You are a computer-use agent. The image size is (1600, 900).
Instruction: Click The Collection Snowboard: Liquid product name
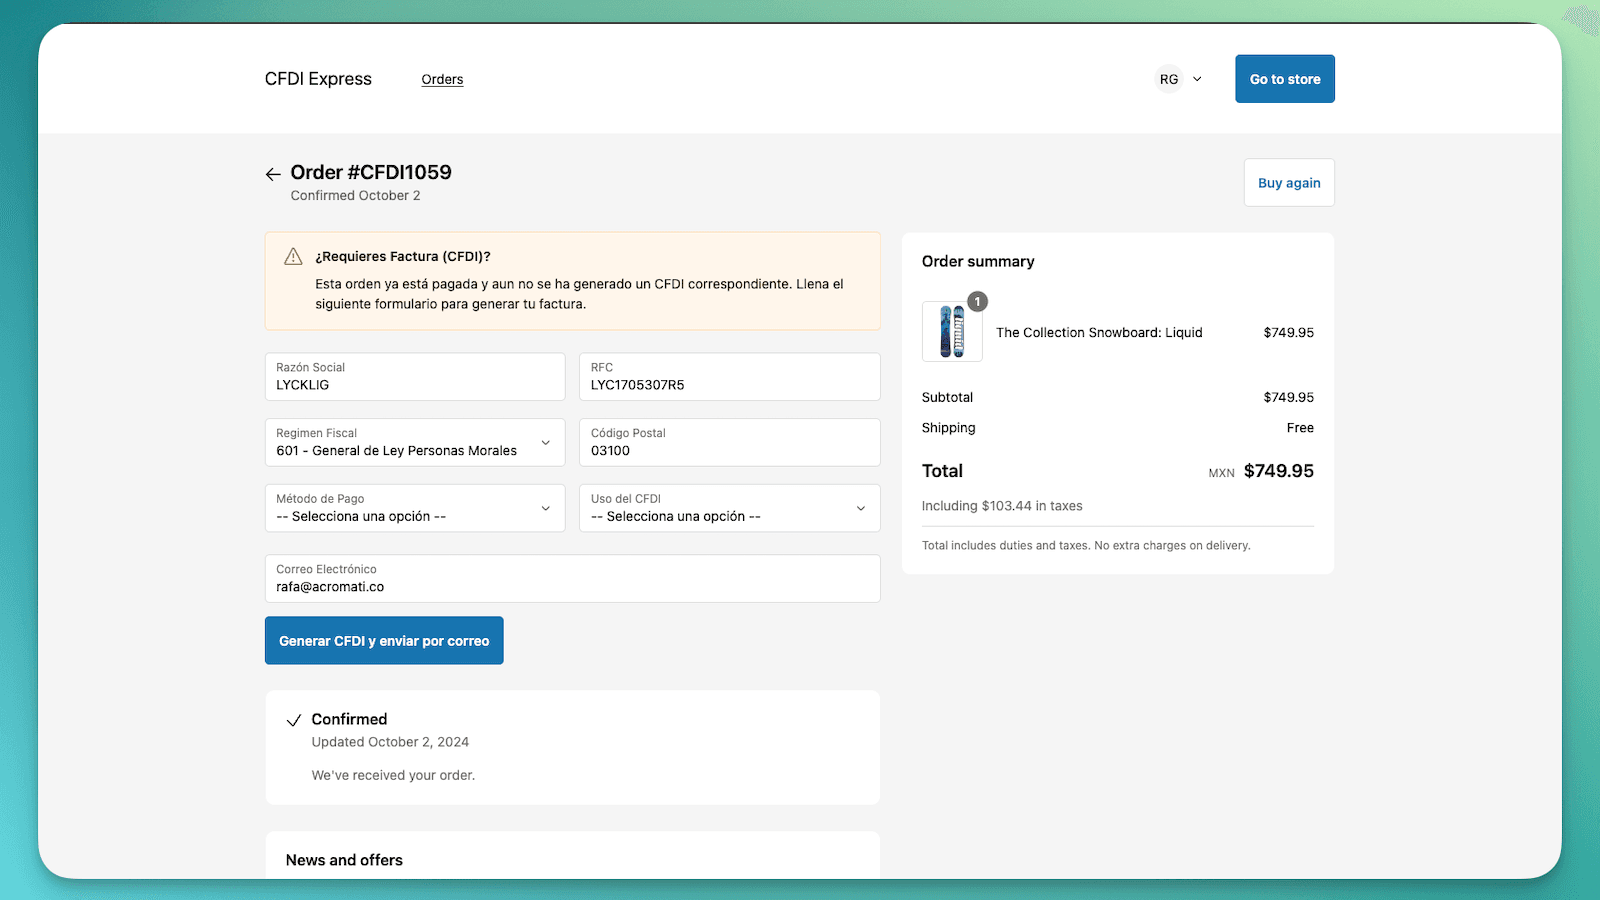tap(1099, 333)
